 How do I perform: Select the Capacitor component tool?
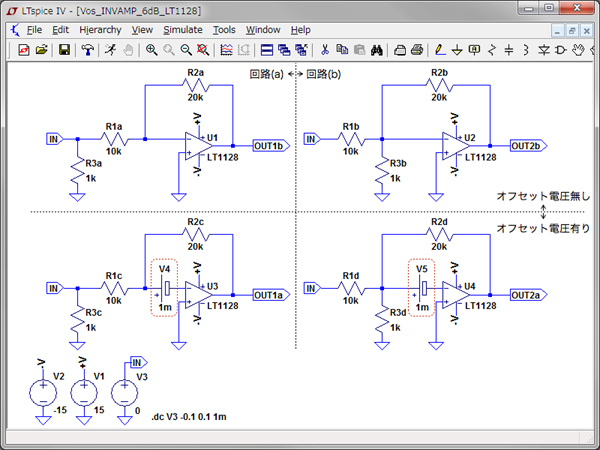pyautogui.click(x=510, y=49)
